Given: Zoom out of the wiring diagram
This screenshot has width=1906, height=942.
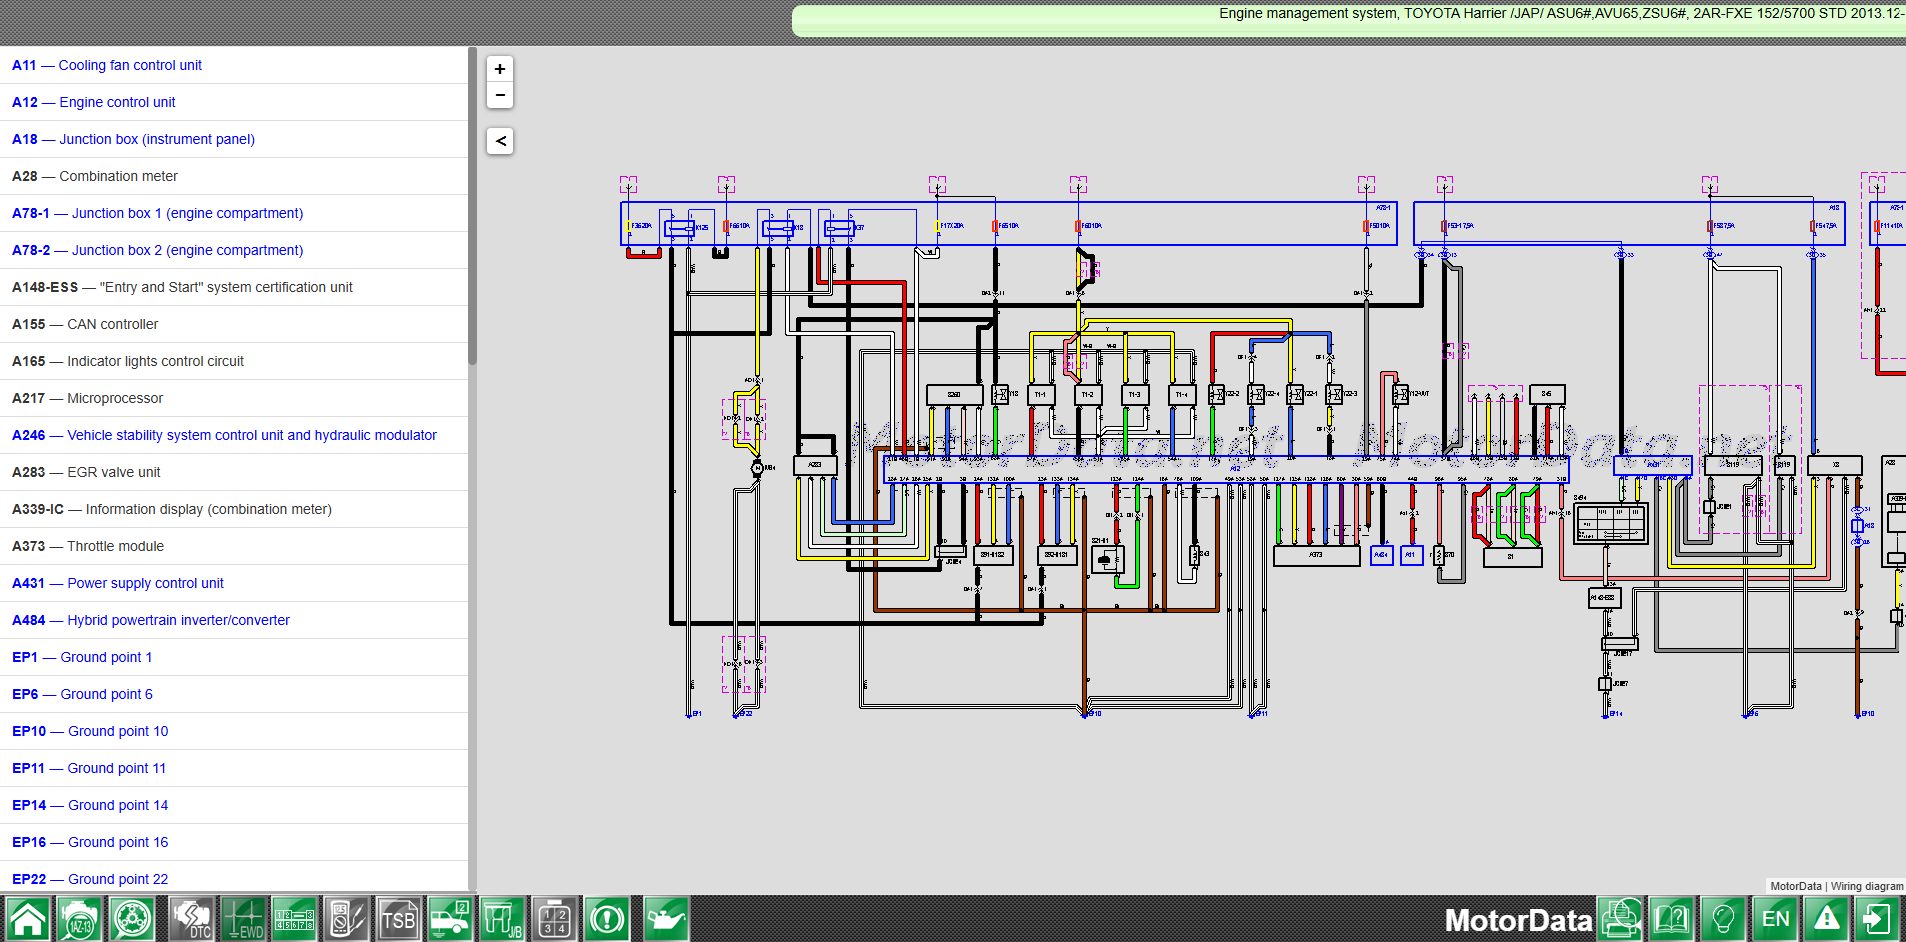Looking at the screenshot, I should point(500,95).
